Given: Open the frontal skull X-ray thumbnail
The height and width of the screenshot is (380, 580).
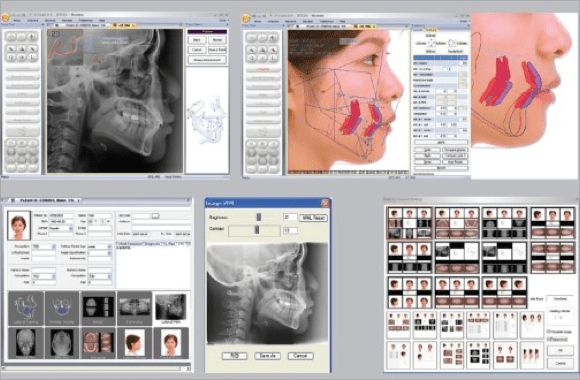Looking at the screenshot, I should click(26, 343).
